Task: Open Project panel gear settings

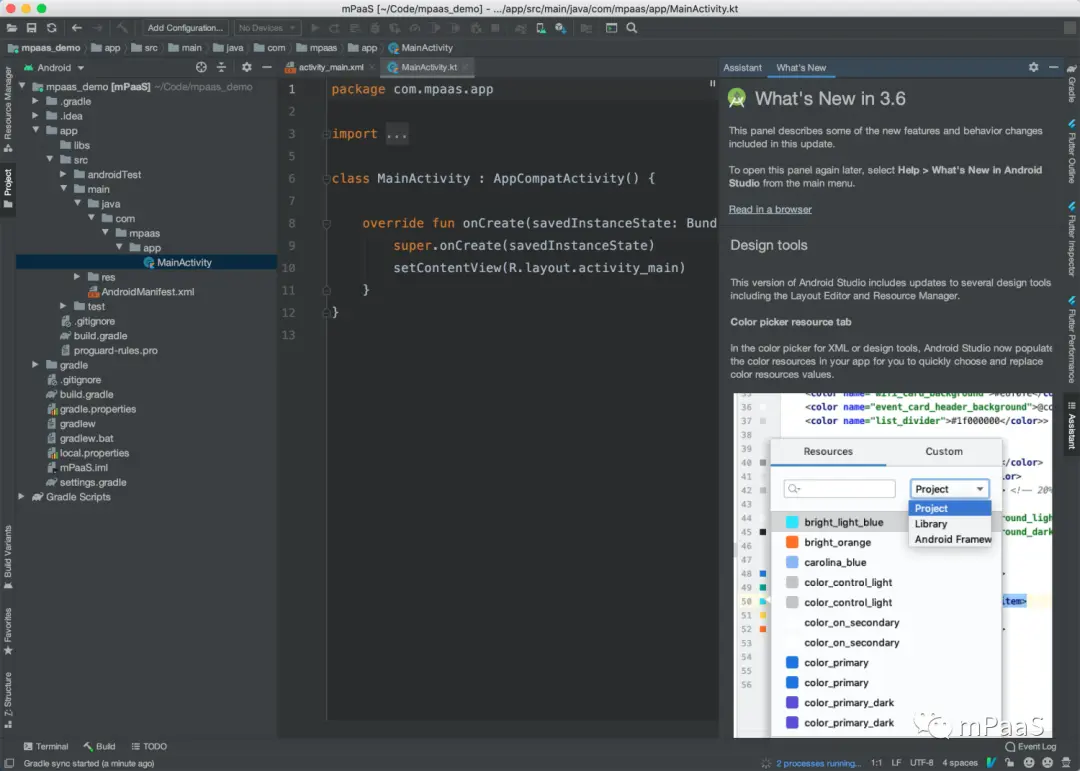Action: click(247, 67)
